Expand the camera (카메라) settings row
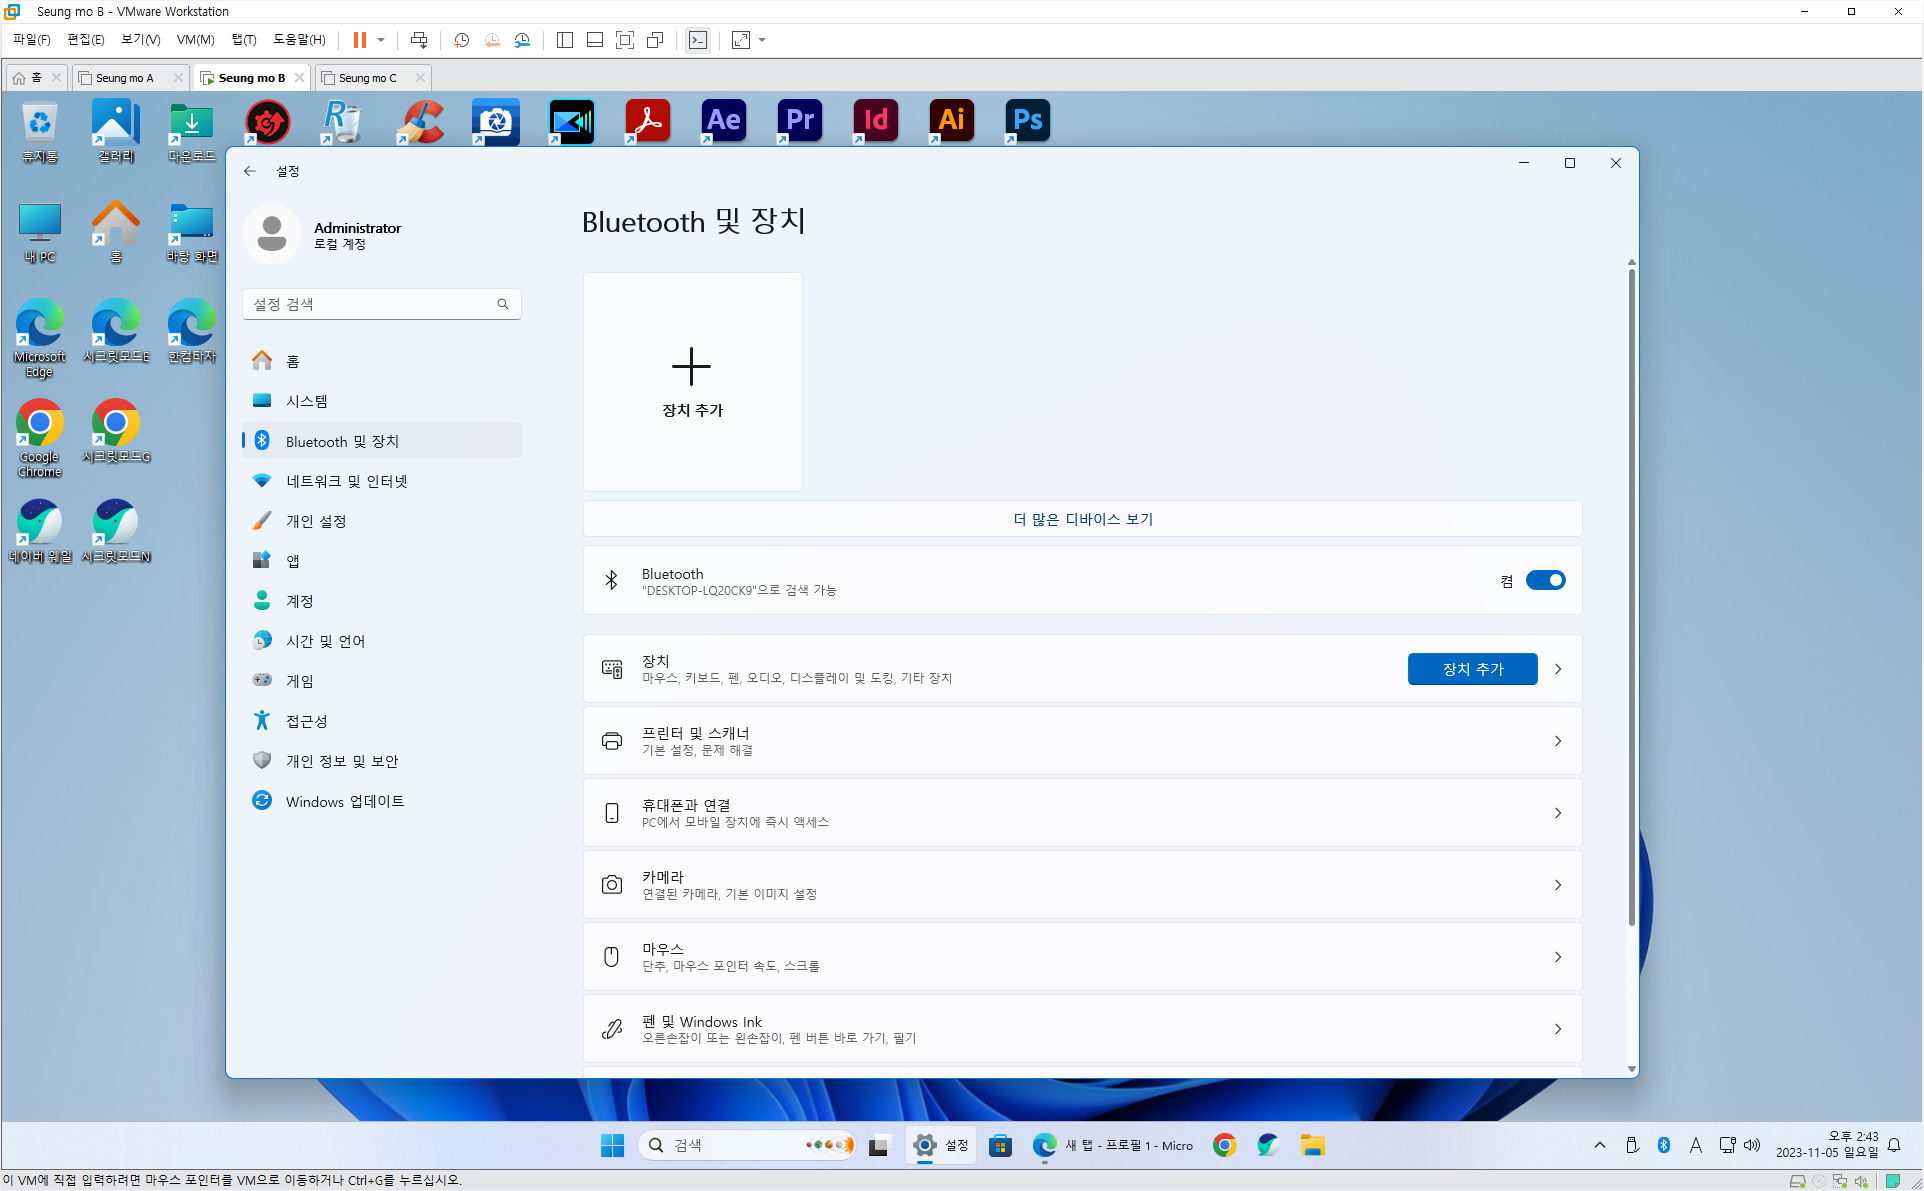This screenshot has width=1924, height=1191. pos(1082,885)
